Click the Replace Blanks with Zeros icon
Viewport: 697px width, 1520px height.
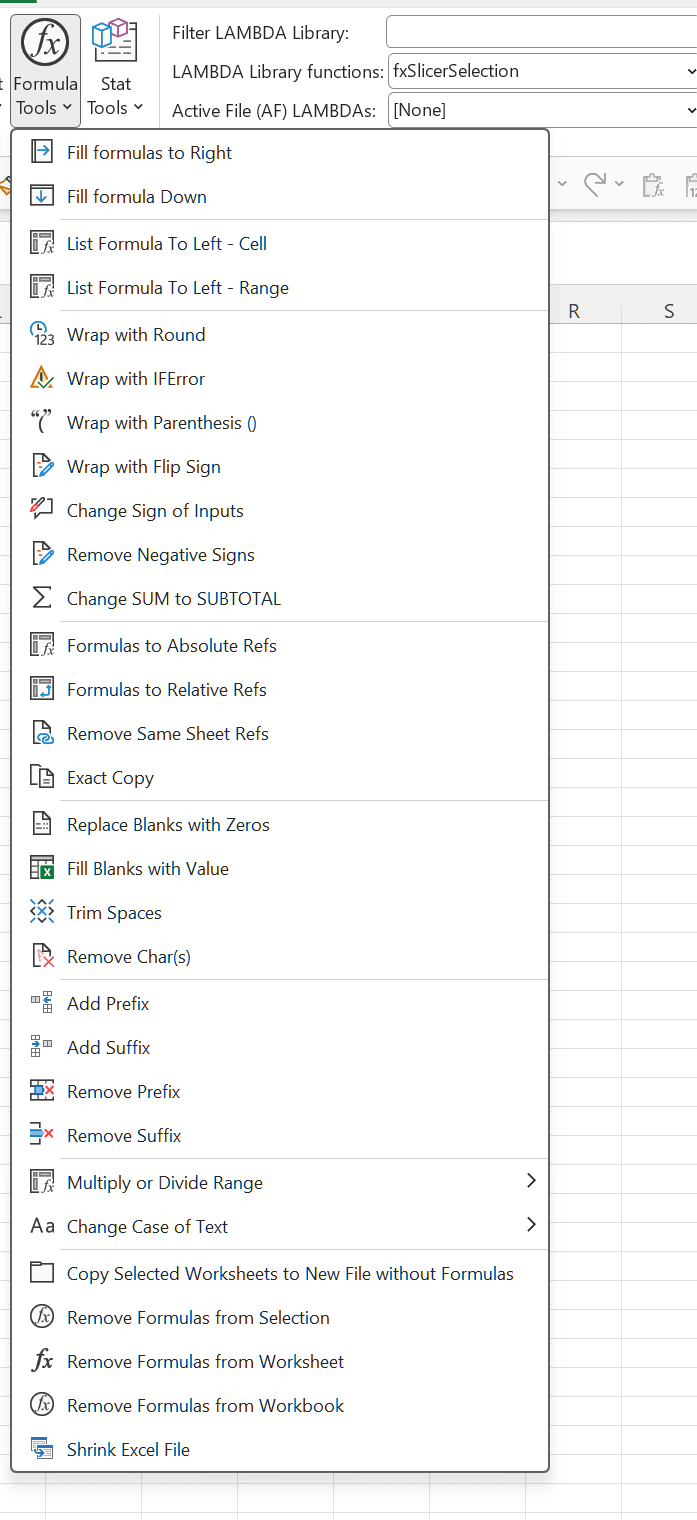42,824
